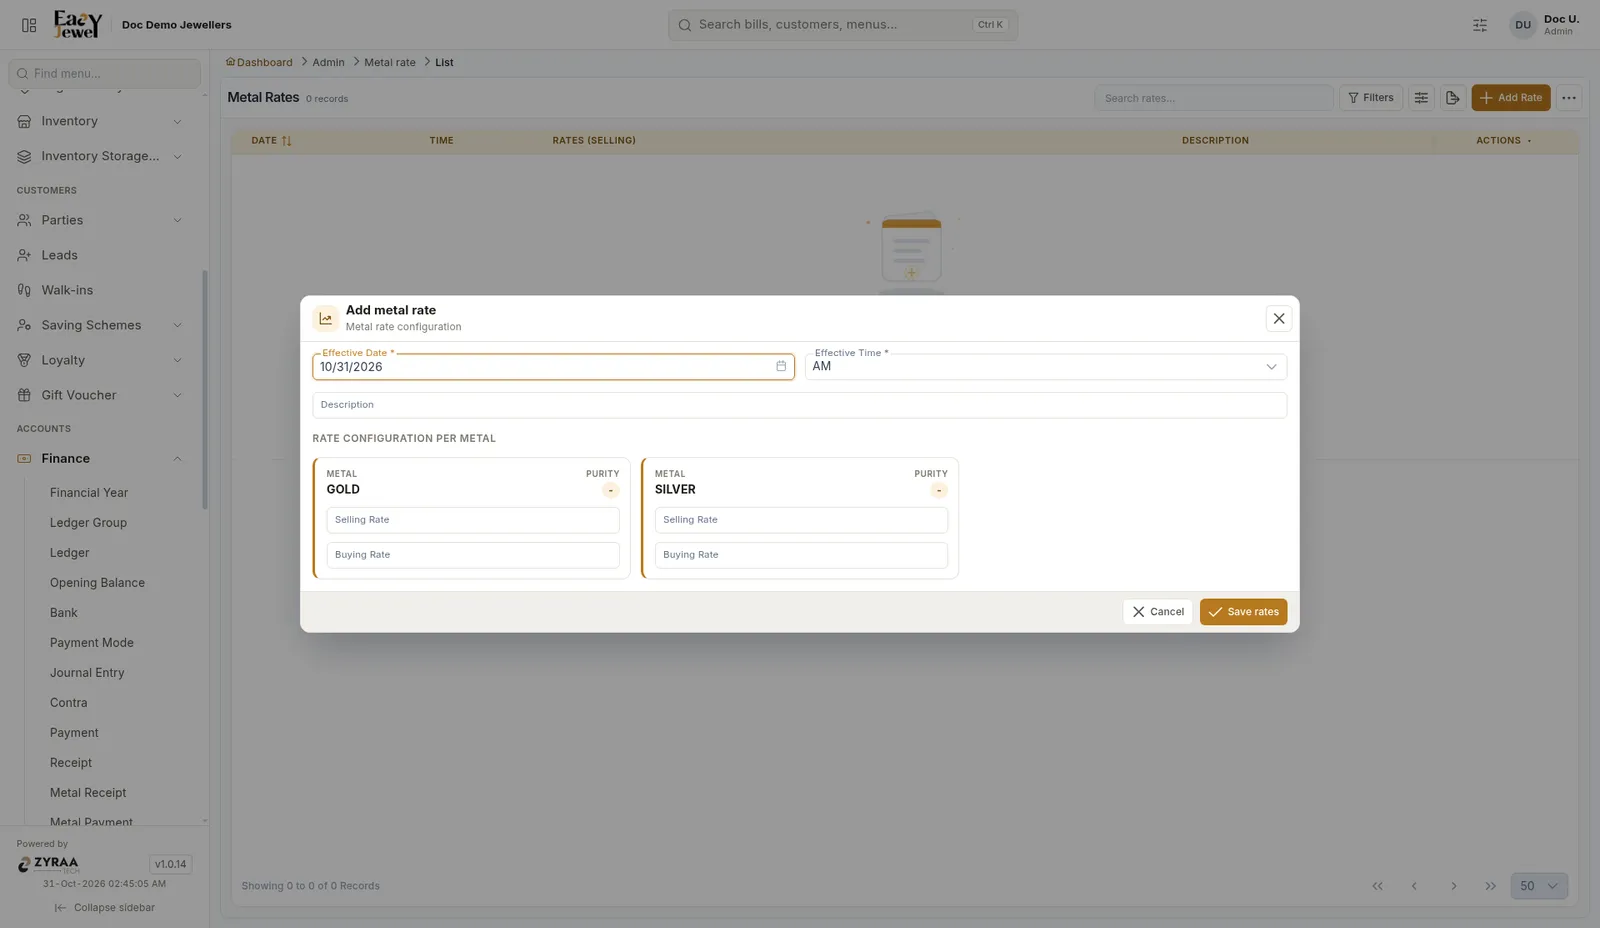The width and height of the screenshot is (1600, 928).
Task: Open Leads in the sidebar
Action: coord(100,255)
